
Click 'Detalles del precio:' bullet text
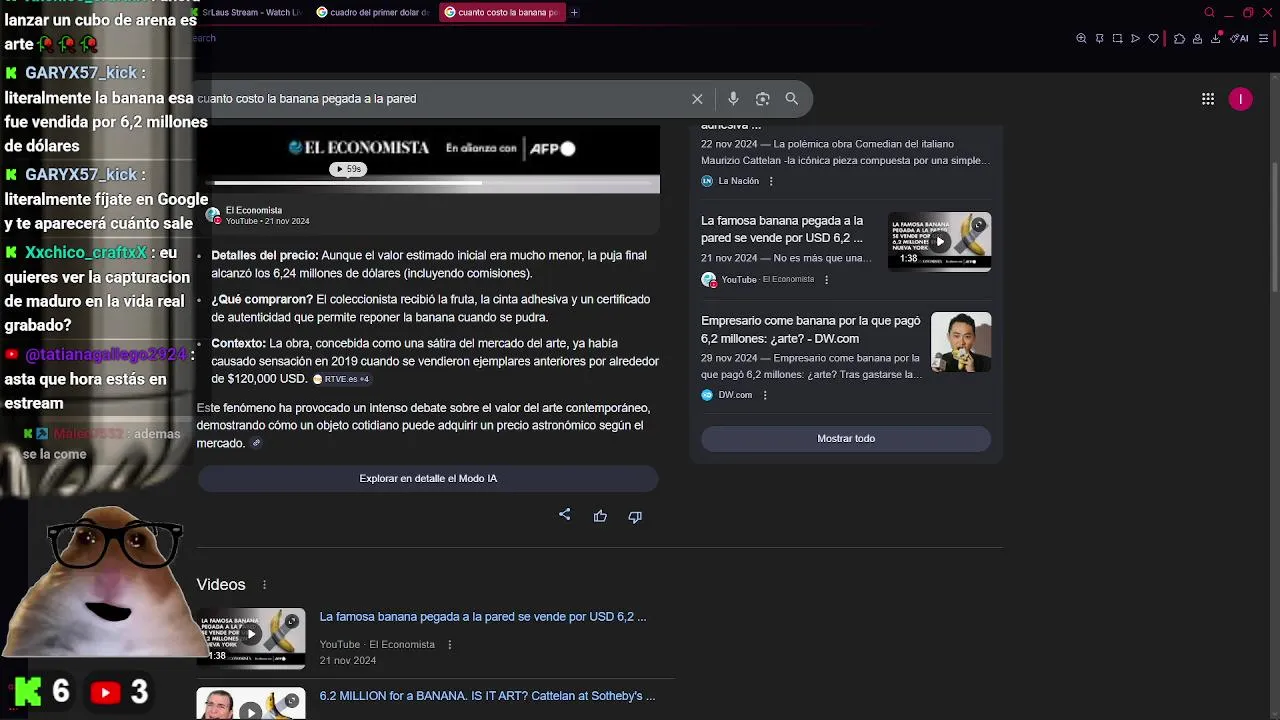pyautogui.click(x=265, y=256)
